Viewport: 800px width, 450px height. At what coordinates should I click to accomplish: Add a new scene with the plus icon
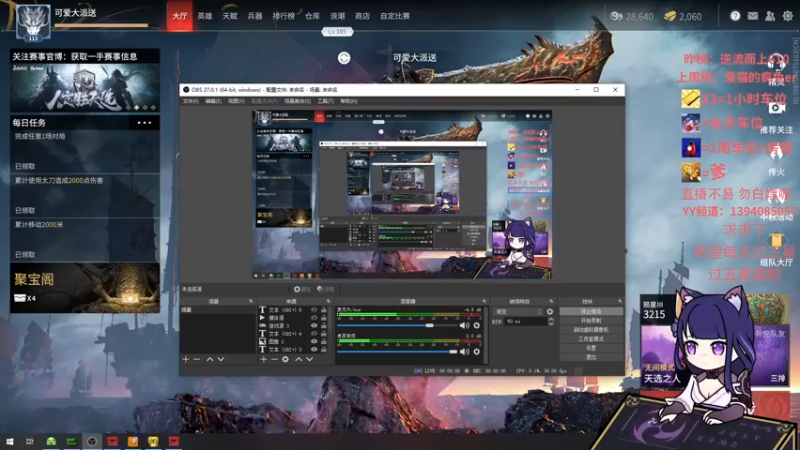[186, 359]
